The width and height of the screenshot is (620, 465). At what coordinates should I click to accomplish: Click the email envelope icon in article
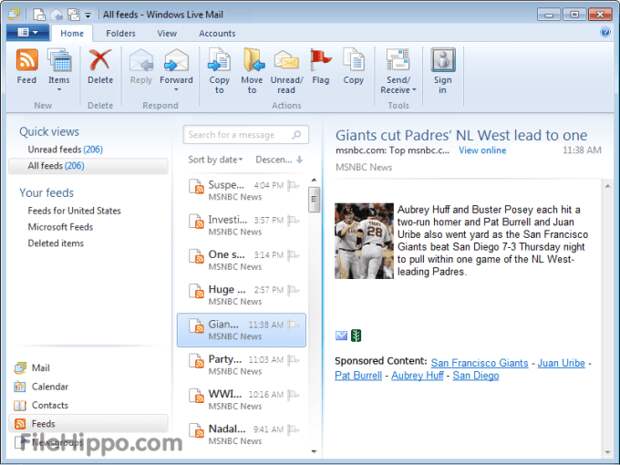(x=341, y=336)
